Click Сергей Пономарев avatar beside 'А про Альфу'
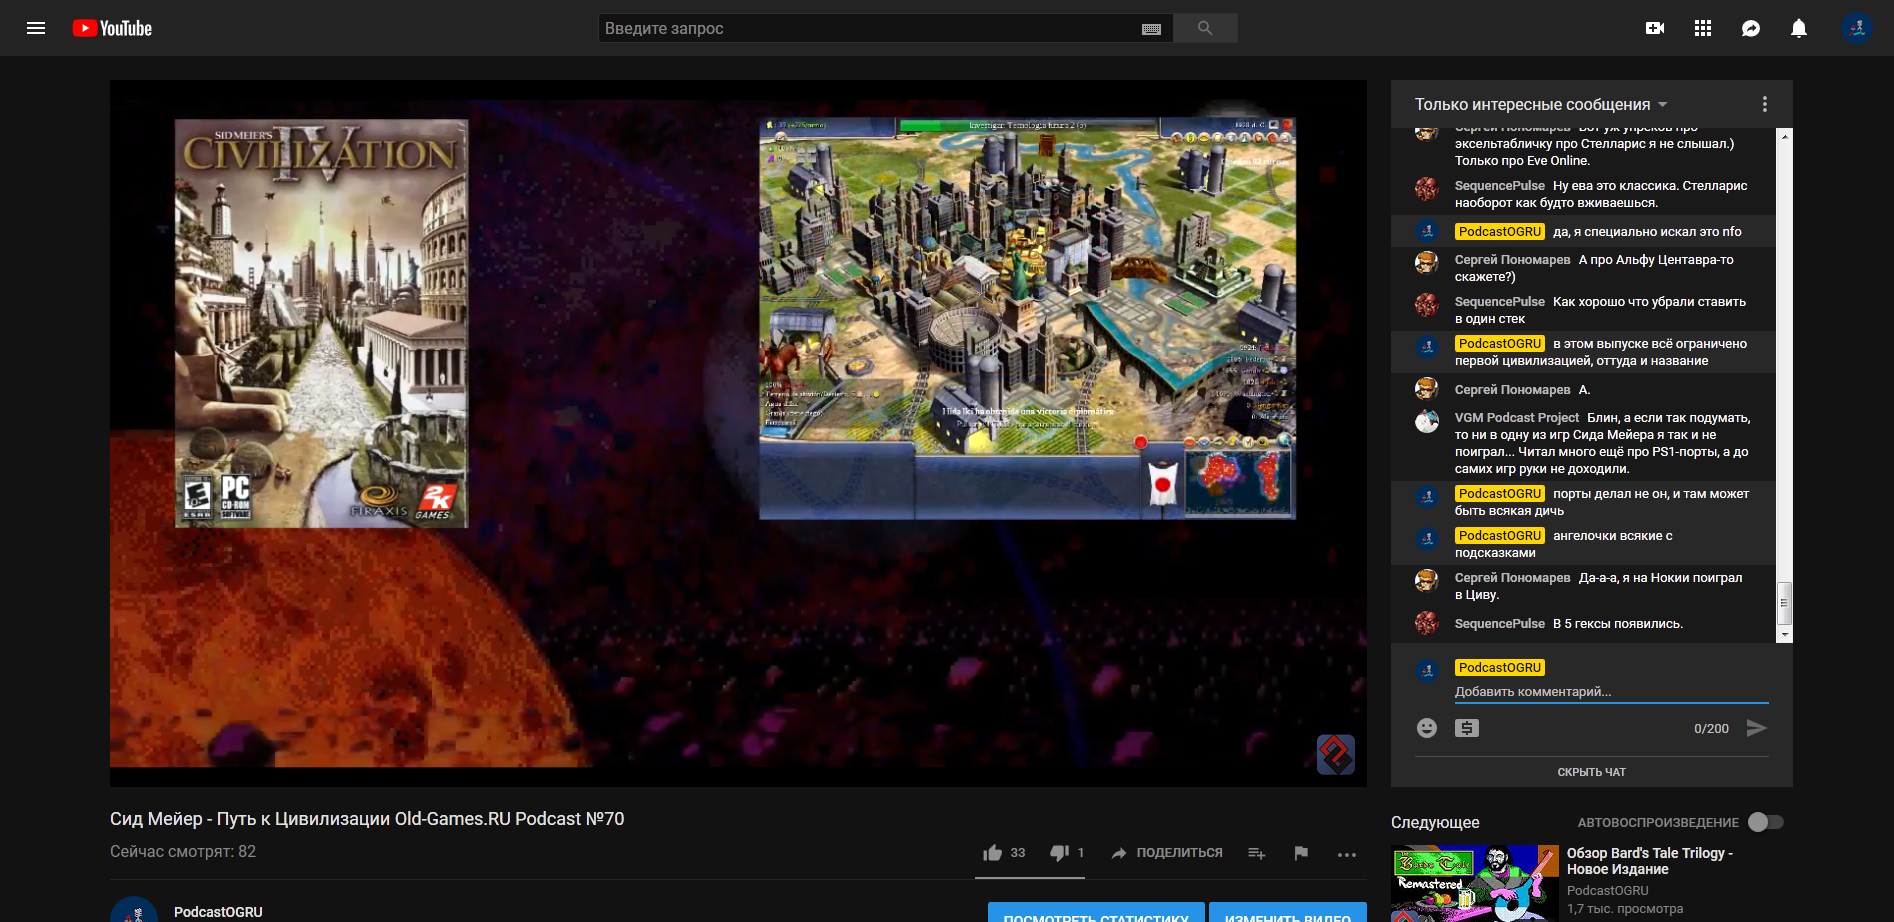 pyautogui.click(x=1427, y=262)
